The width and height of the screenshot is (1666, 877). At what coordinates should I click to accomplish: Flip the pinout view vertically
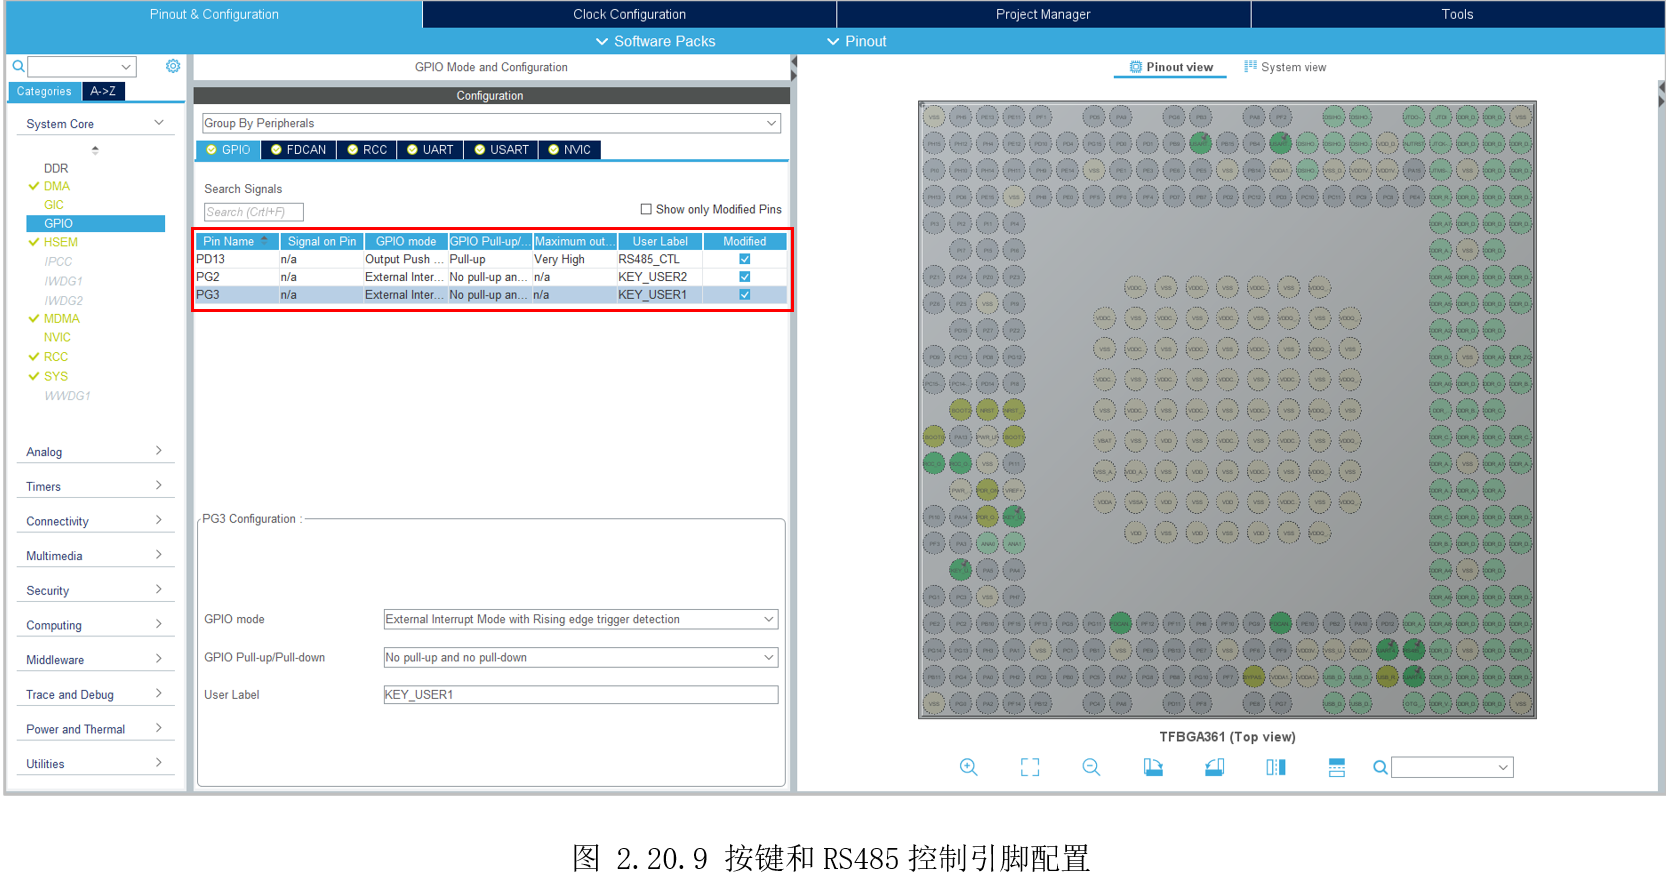pyautogui.click(x=1337, y=767)
